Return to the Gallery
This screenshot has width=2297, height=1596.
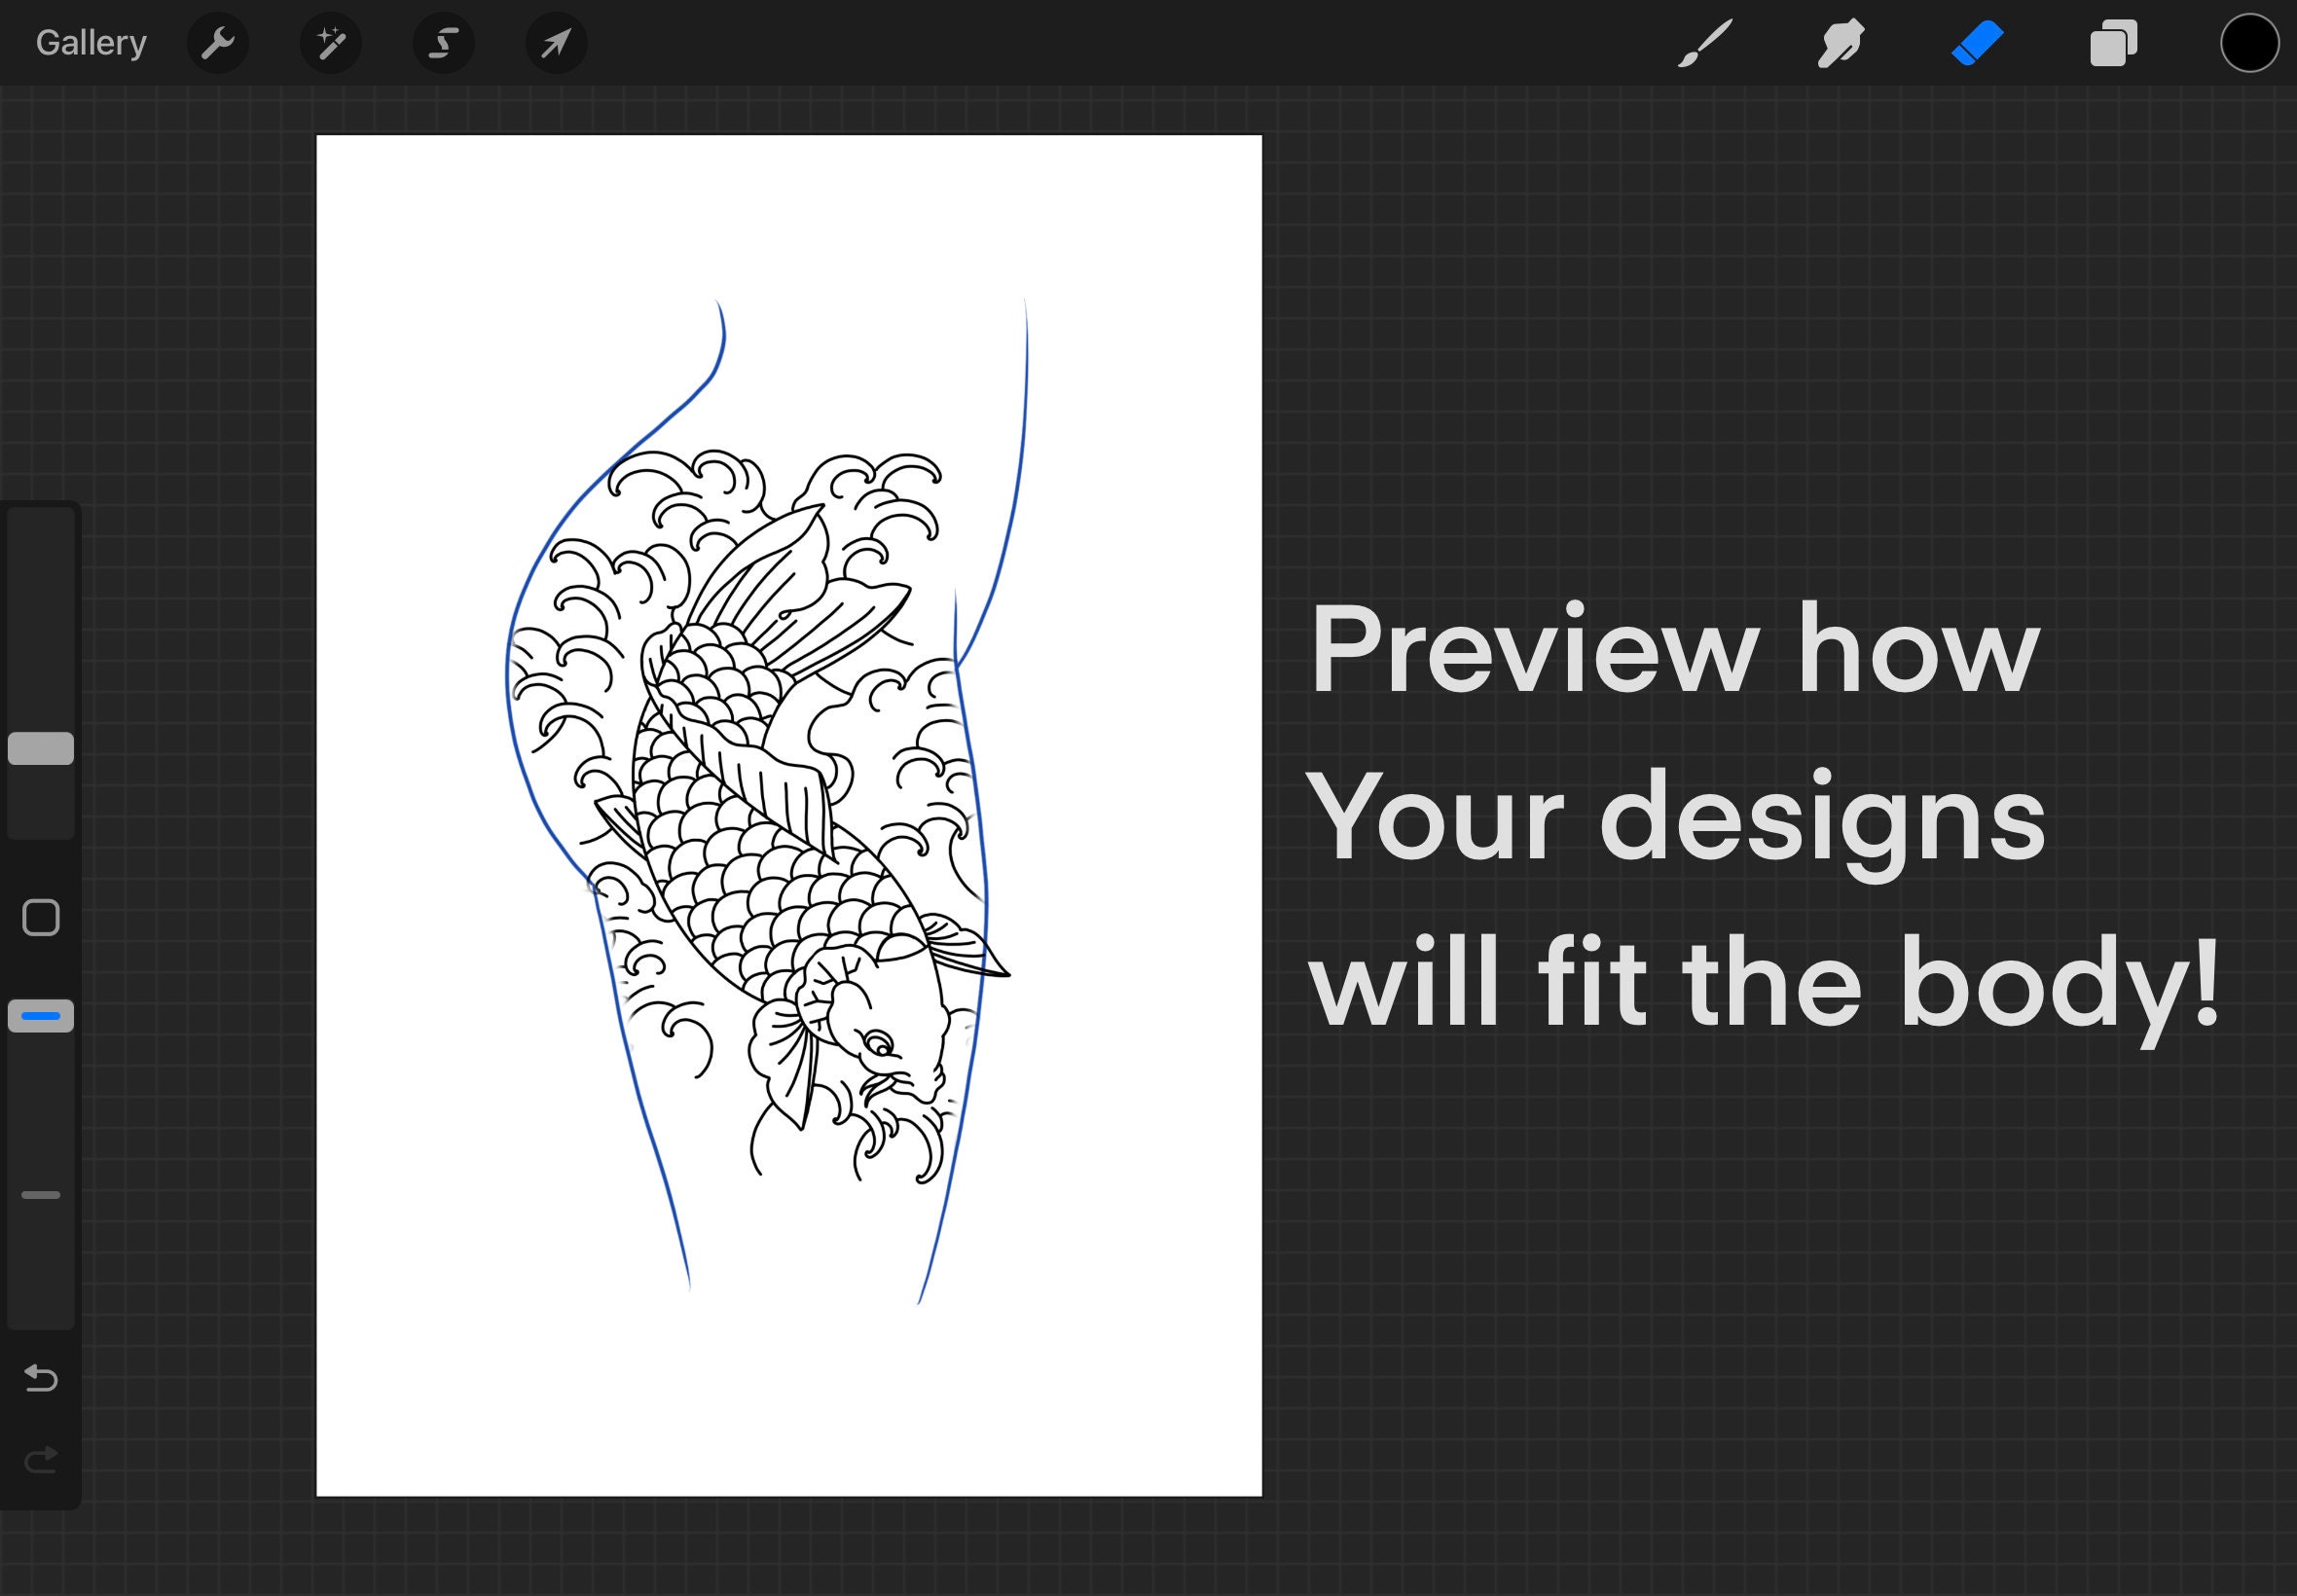89,42
